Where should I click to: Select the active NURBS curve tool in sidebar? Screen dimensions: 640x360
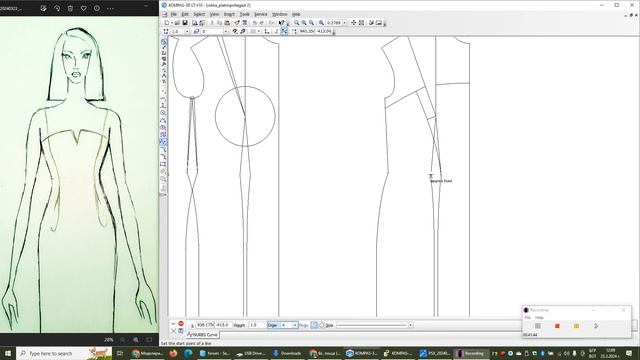164,142
